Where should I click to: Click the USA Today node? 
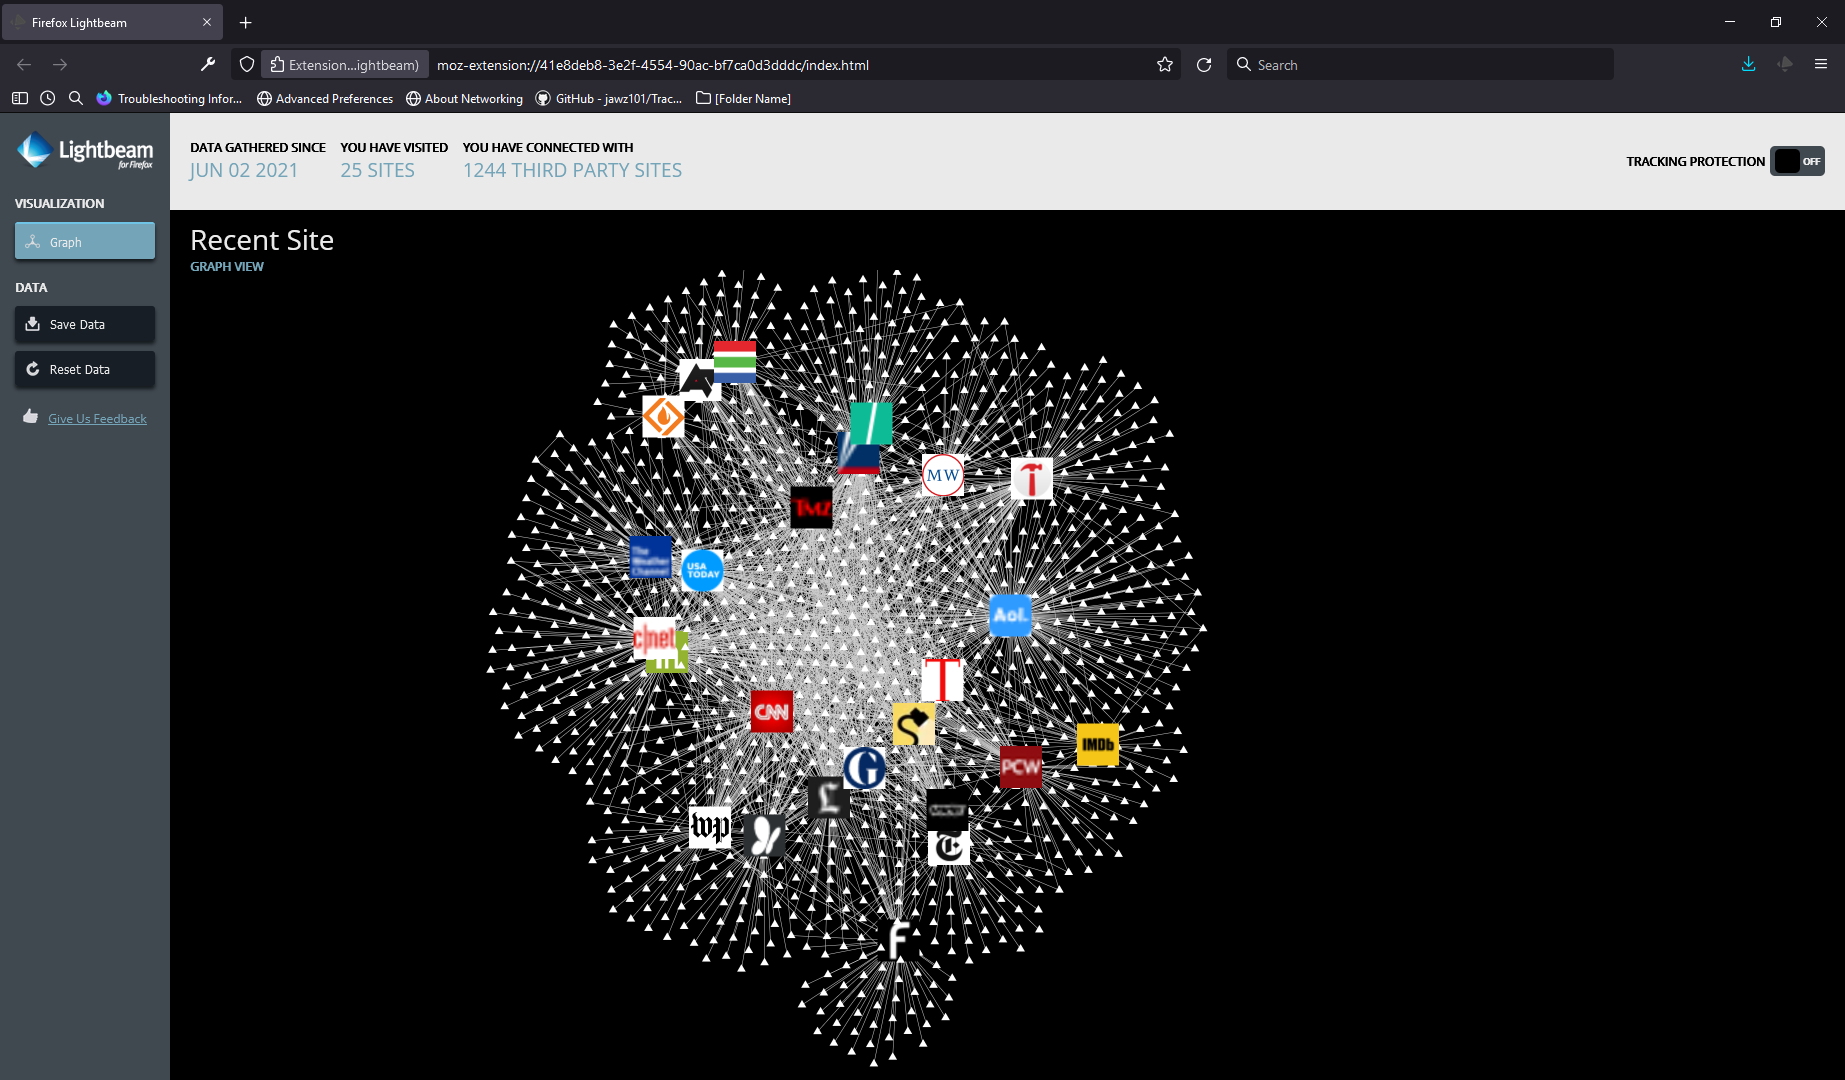click(x=703, y=570)
